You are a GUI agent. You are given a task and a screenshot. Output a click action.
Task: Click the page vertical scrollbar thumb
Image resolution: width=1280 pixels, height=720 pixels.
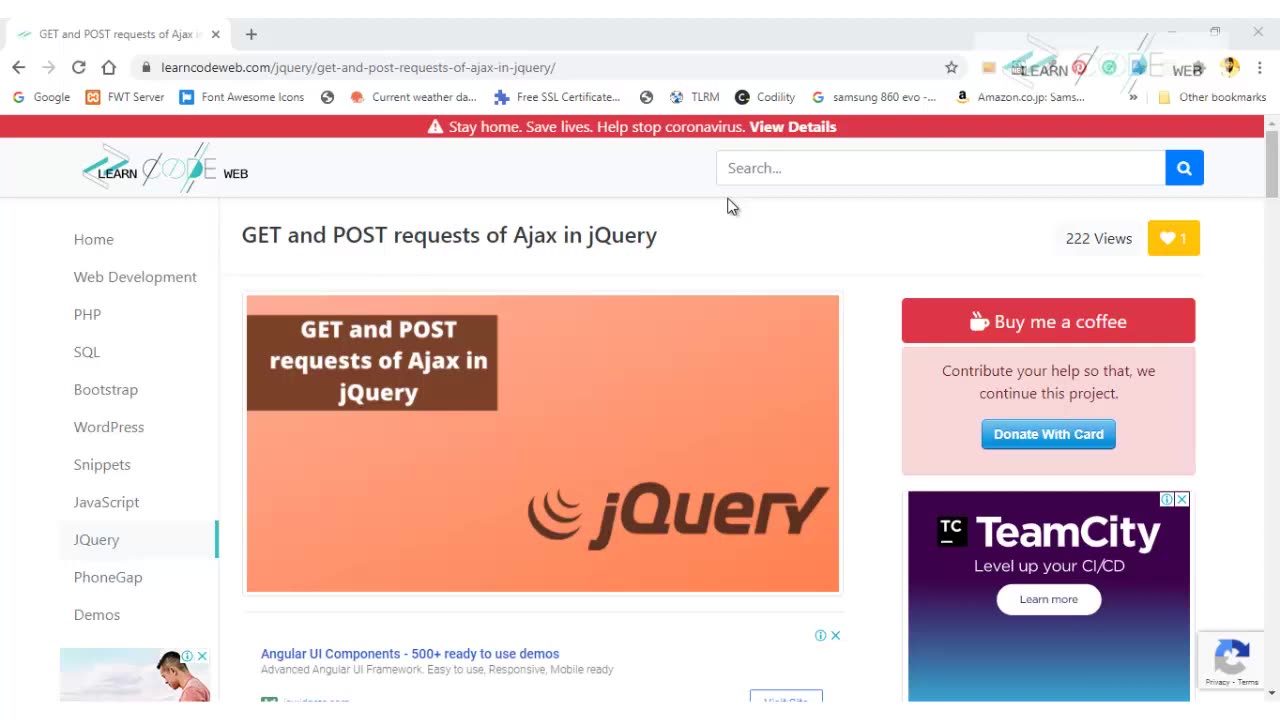(x=1272, y=164)
